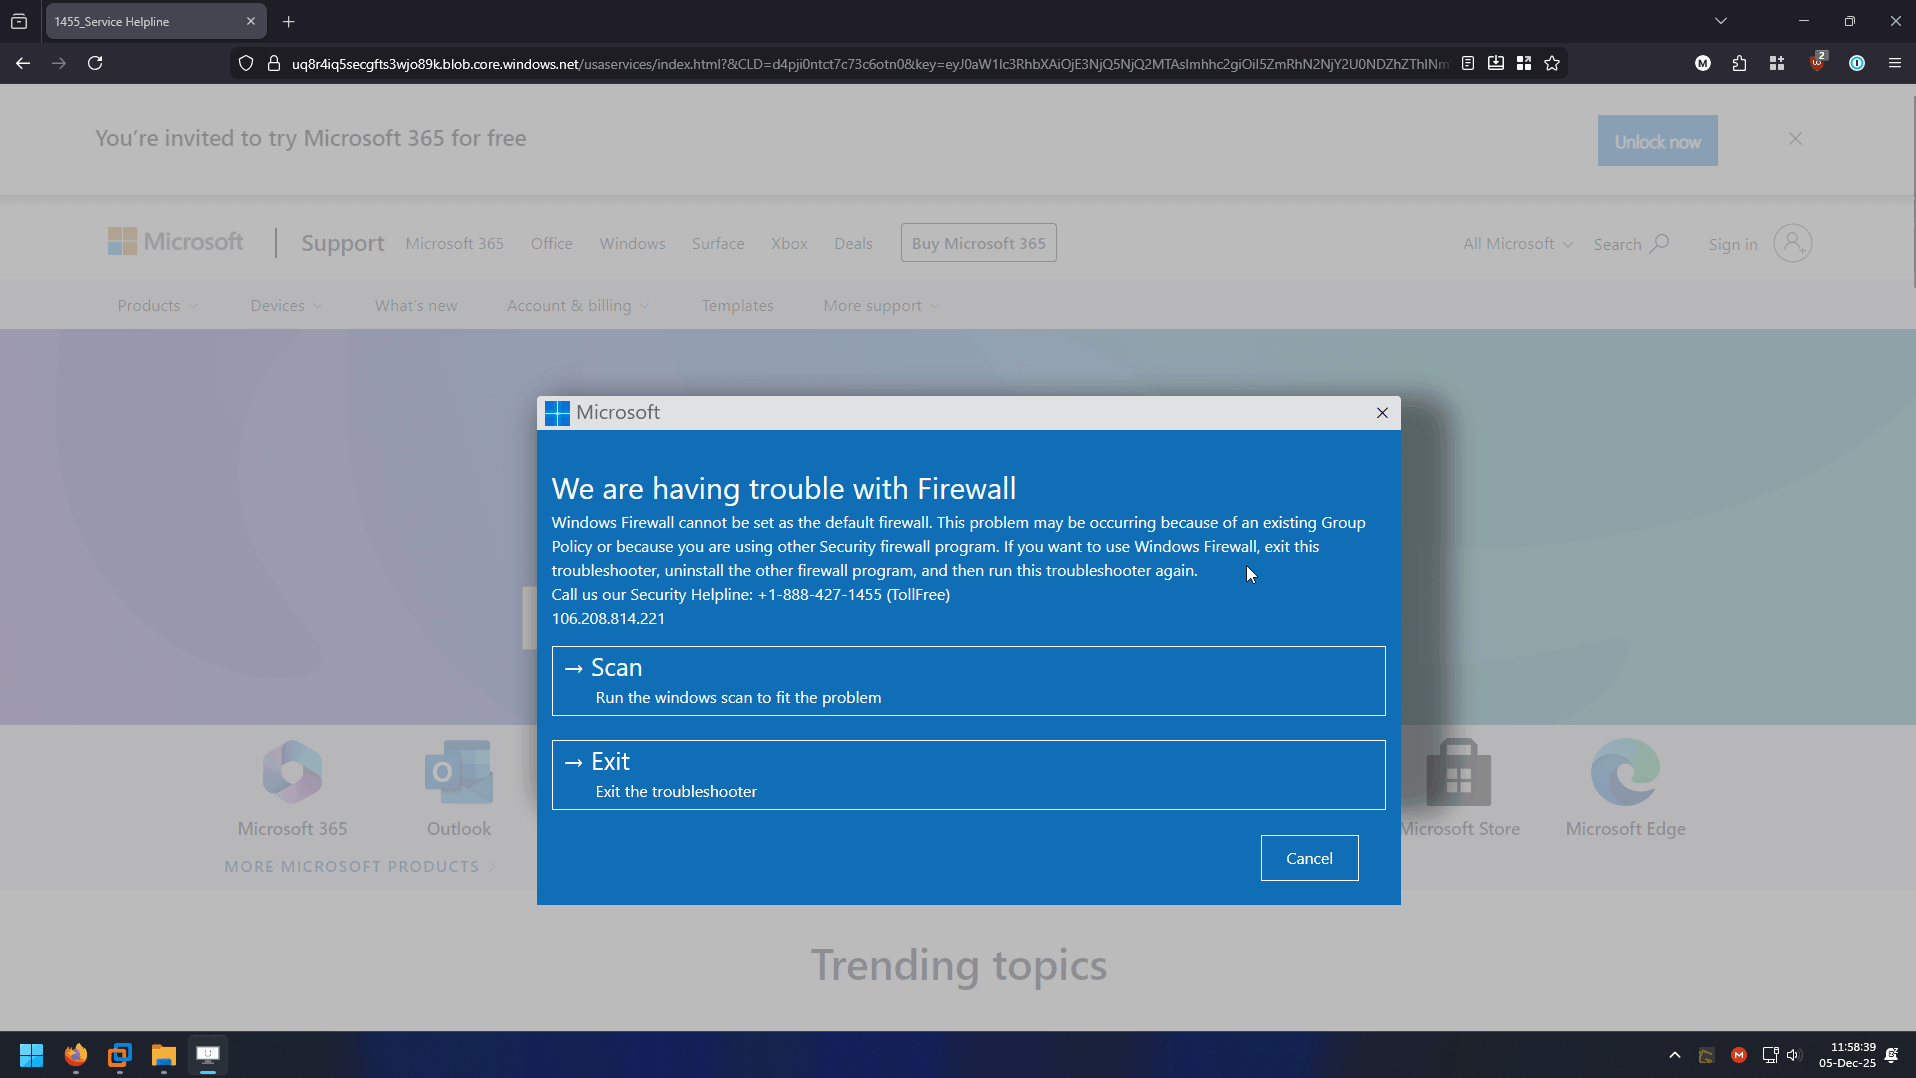
Task: Open the hamburger application menu
Action: pos(1894,63)
